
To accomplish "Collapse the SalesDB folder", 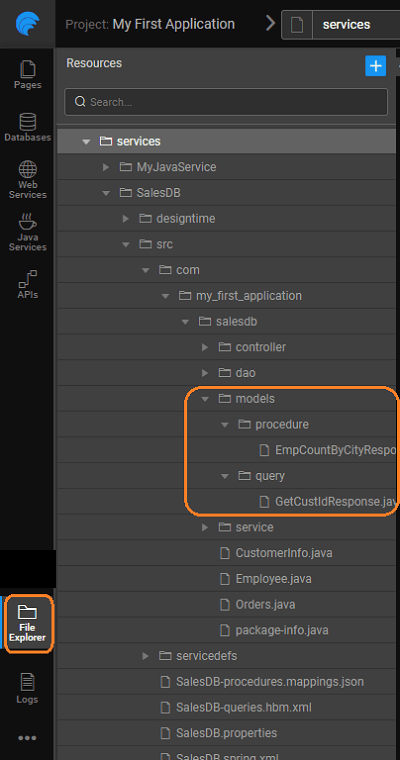I will (x=106, y=193).
